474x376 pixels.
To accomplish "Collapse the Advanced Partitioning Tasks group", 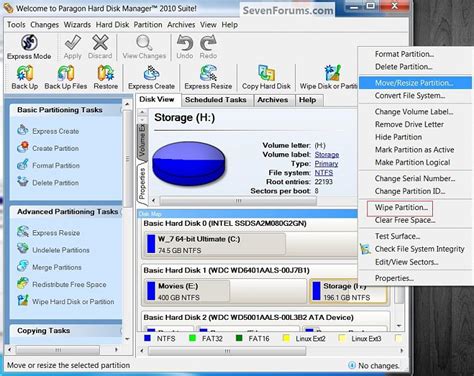I will pyautogui.click(x=121, y=212).
